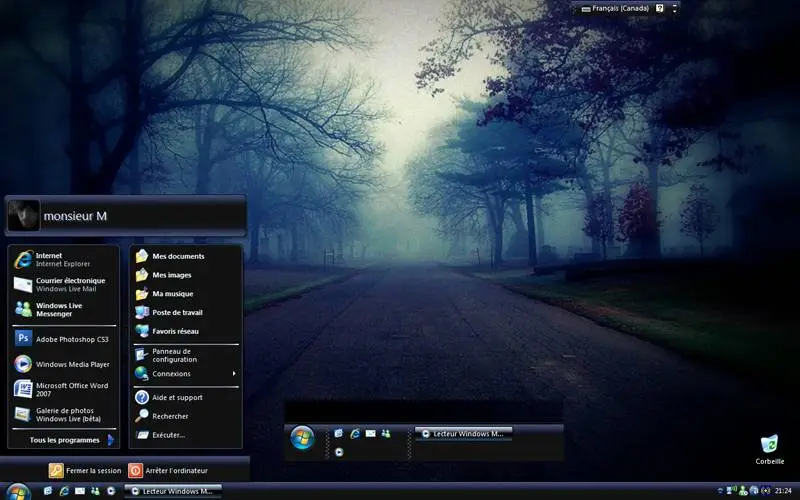
Task: Open Internet Explorer from the Start menu
Action: pyautogui.click(x=64, y=259)
